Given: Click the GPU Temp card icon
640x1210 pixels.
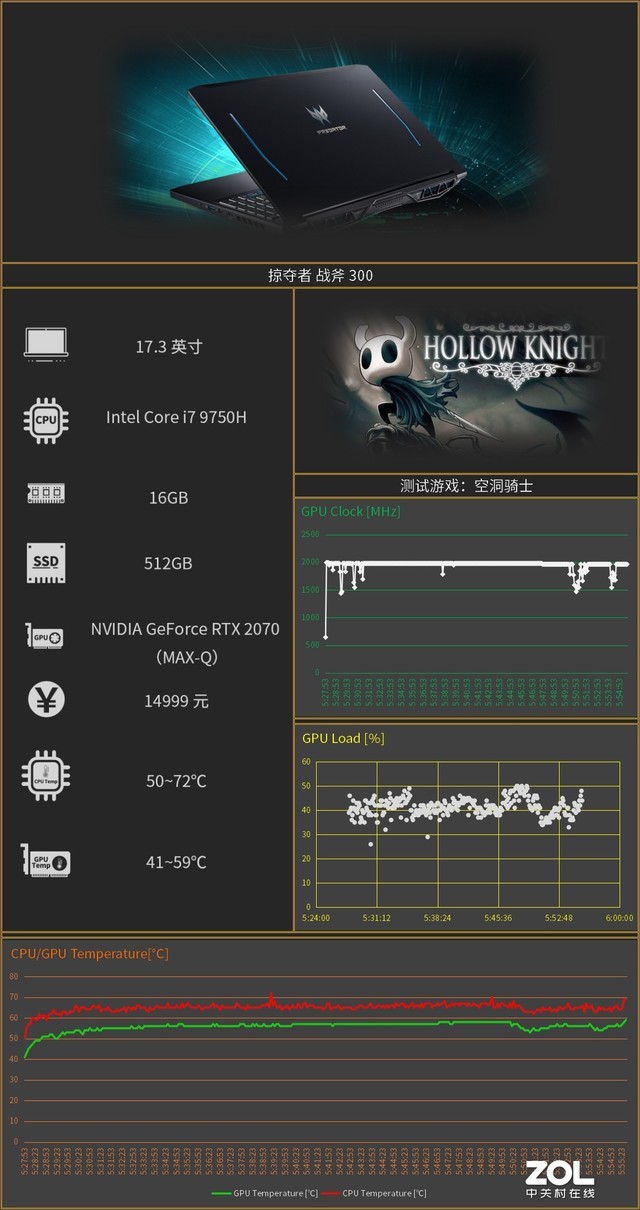Looking at the screenshot, I should pyautogui.click(x=45, y=861).
